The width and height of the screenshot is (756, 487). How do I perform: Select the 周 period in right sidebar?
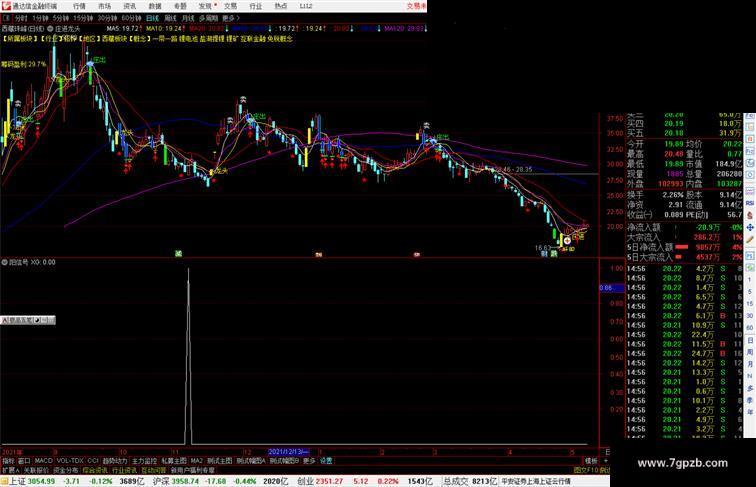750,352
